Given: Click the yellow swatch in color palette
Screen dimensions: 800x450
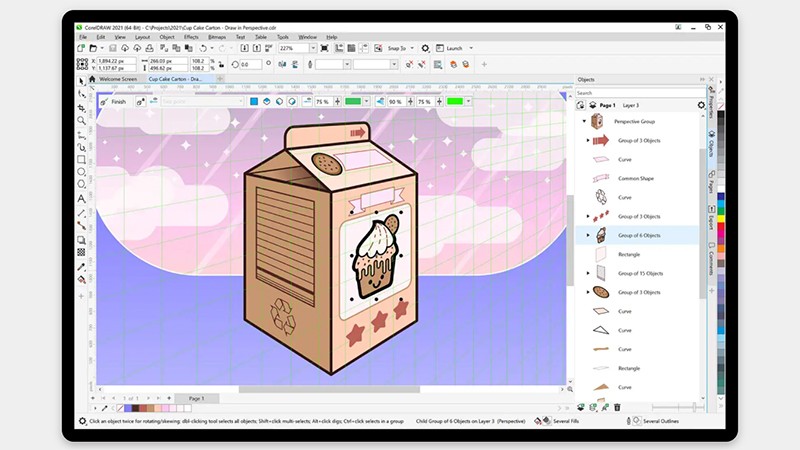Looking at the screenshot, I should [x=721, y=219].
